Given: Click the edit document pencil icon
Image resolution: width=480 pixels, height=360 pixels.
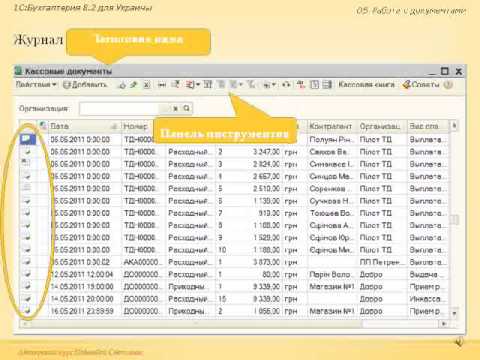Looking at the screenshot, I should (x=134, y=85).
